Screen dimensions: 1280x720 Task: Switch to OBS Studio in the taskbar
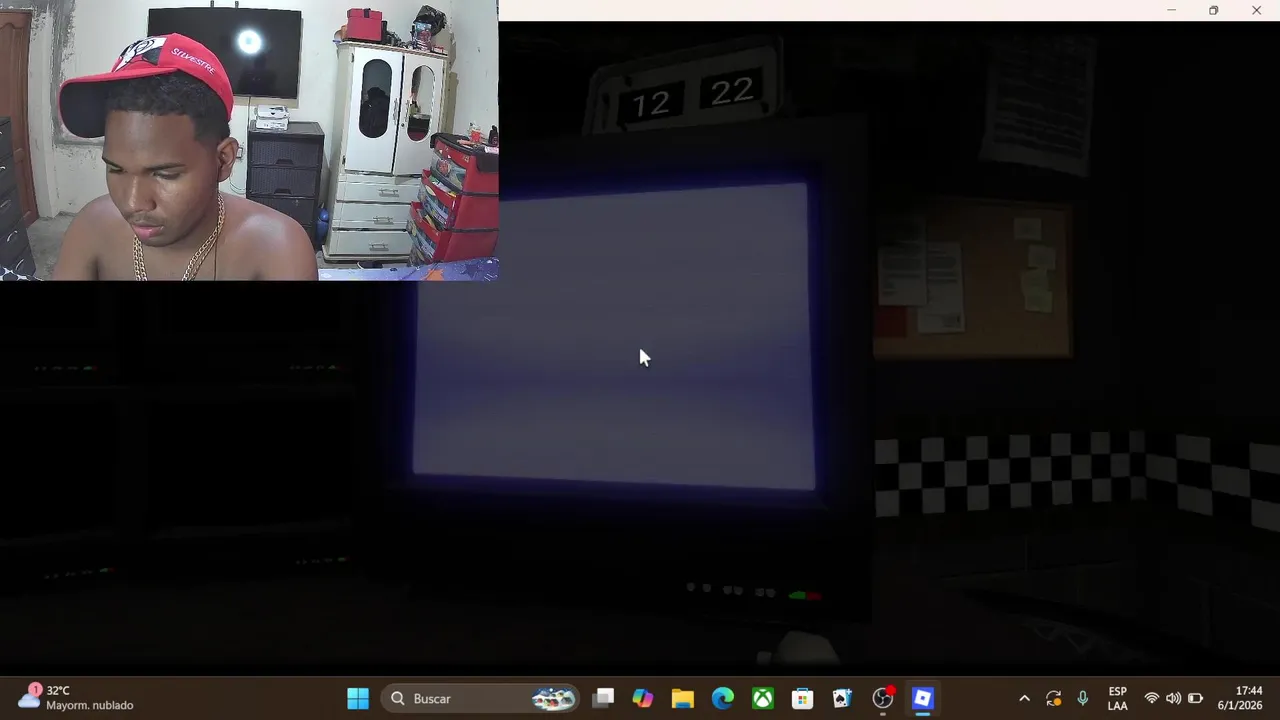(x=883, y=698)
